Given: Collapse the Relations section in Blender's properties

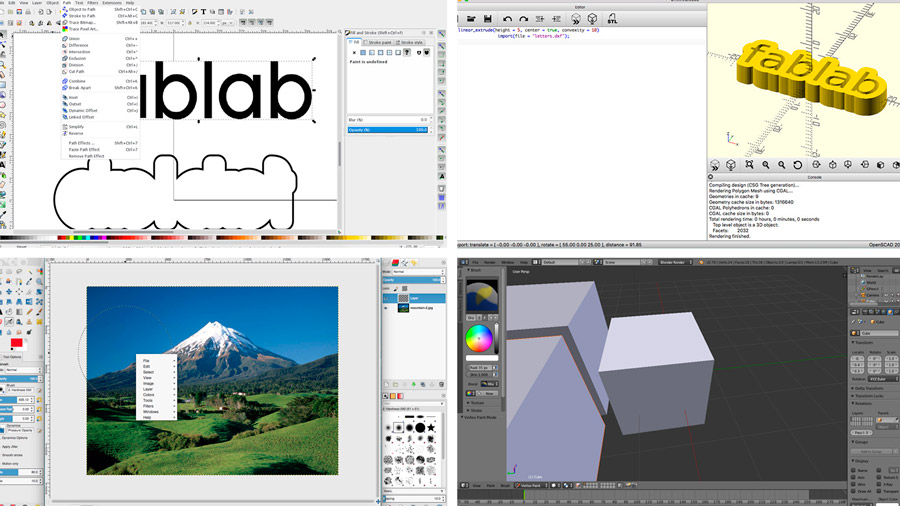Looking at the screenshot, I should coord(863,403).
